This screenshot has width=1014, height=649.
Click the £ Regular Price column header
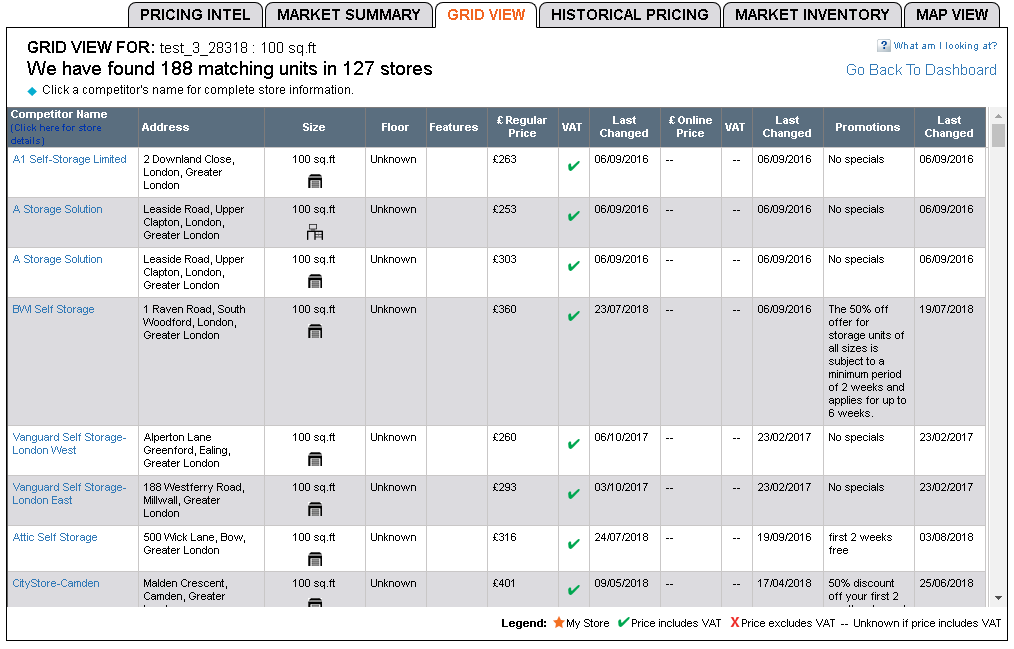522,127
